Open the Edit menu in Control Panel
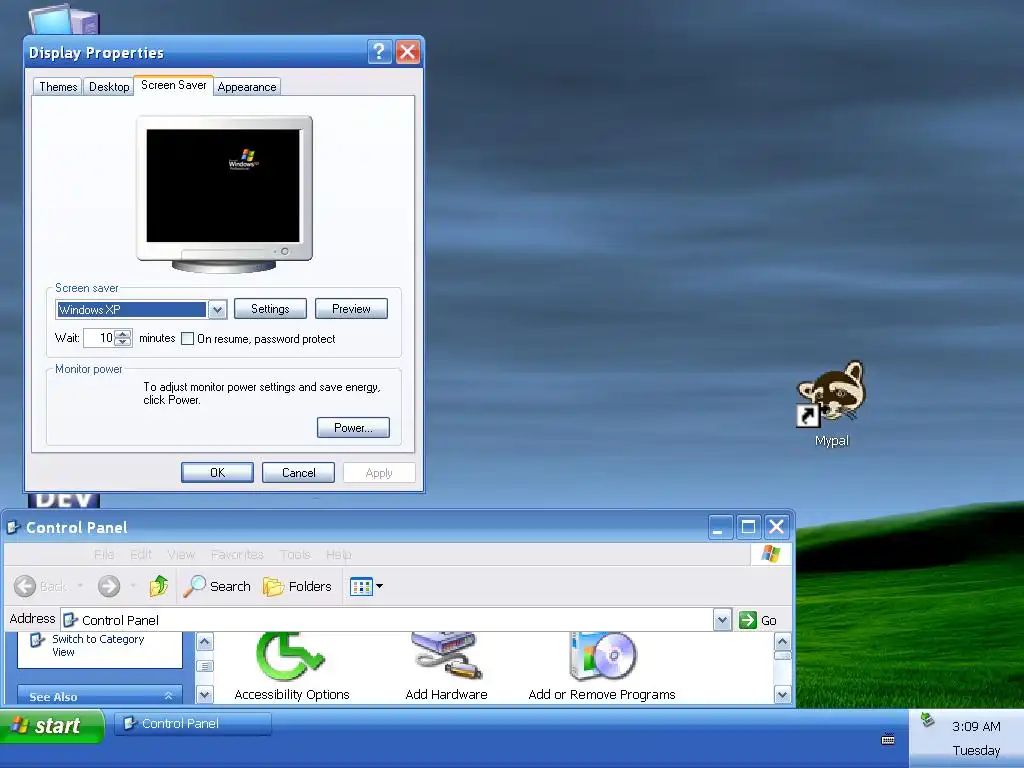The width and height of the screenshot is (1024, 768). click(140, 554)
